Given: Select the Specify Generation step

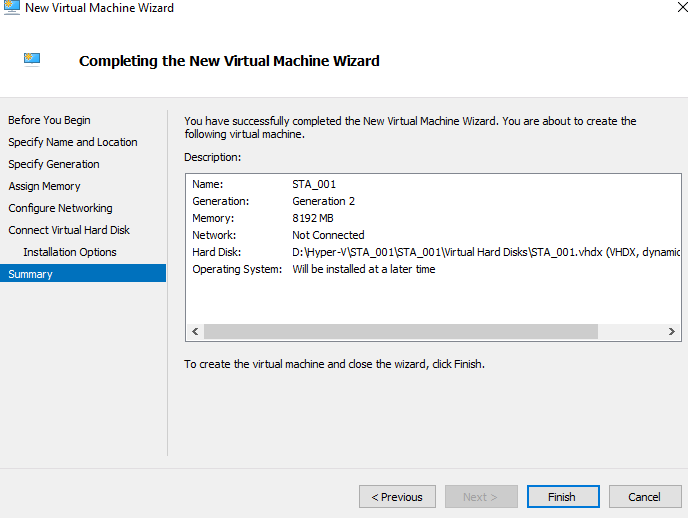Looking at the screenshot, I should coord(54,164).
